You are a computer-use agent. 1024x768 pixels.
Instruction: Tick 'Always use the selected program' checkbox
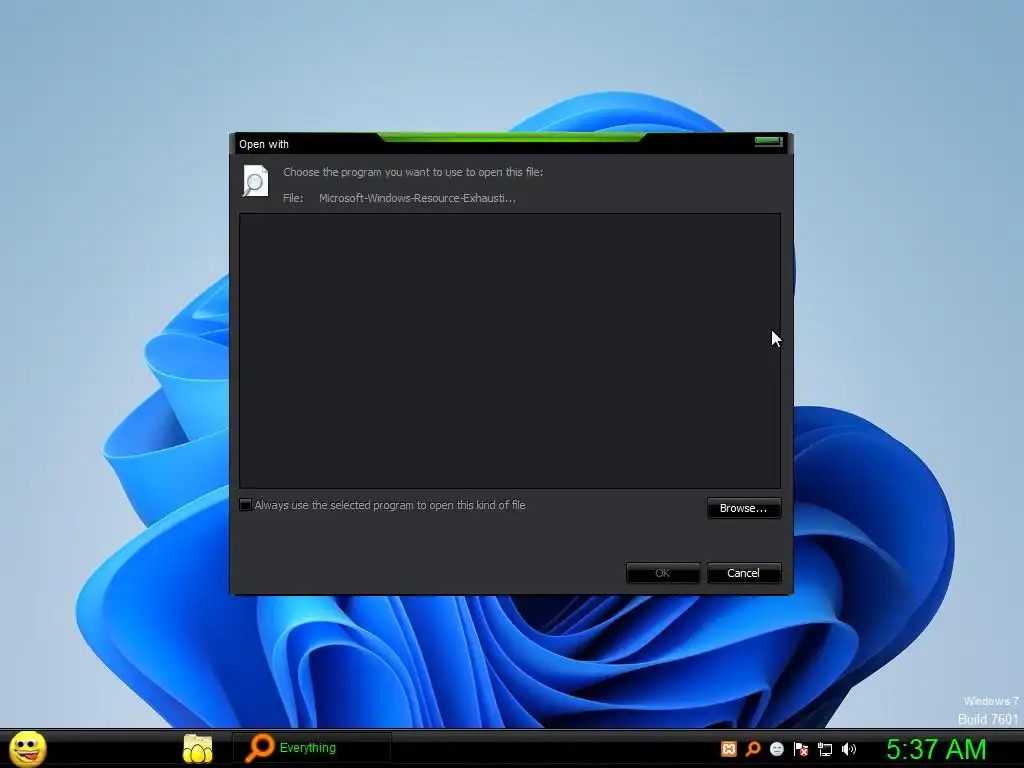pos(246,505)
